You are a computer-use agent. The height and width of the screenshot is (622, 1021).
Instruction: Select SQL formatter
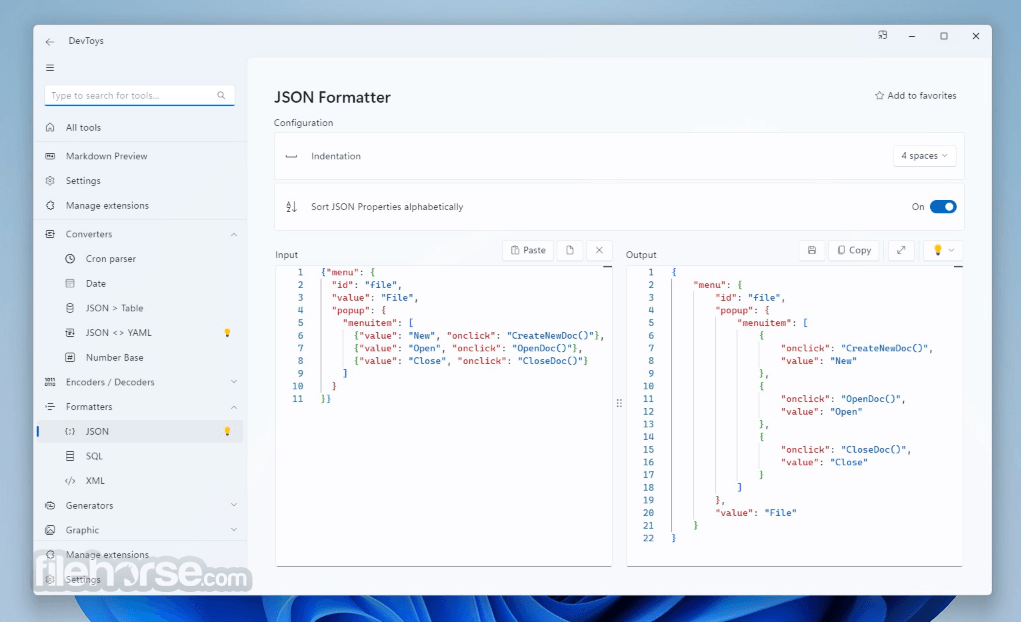click(x=141, y=457)
